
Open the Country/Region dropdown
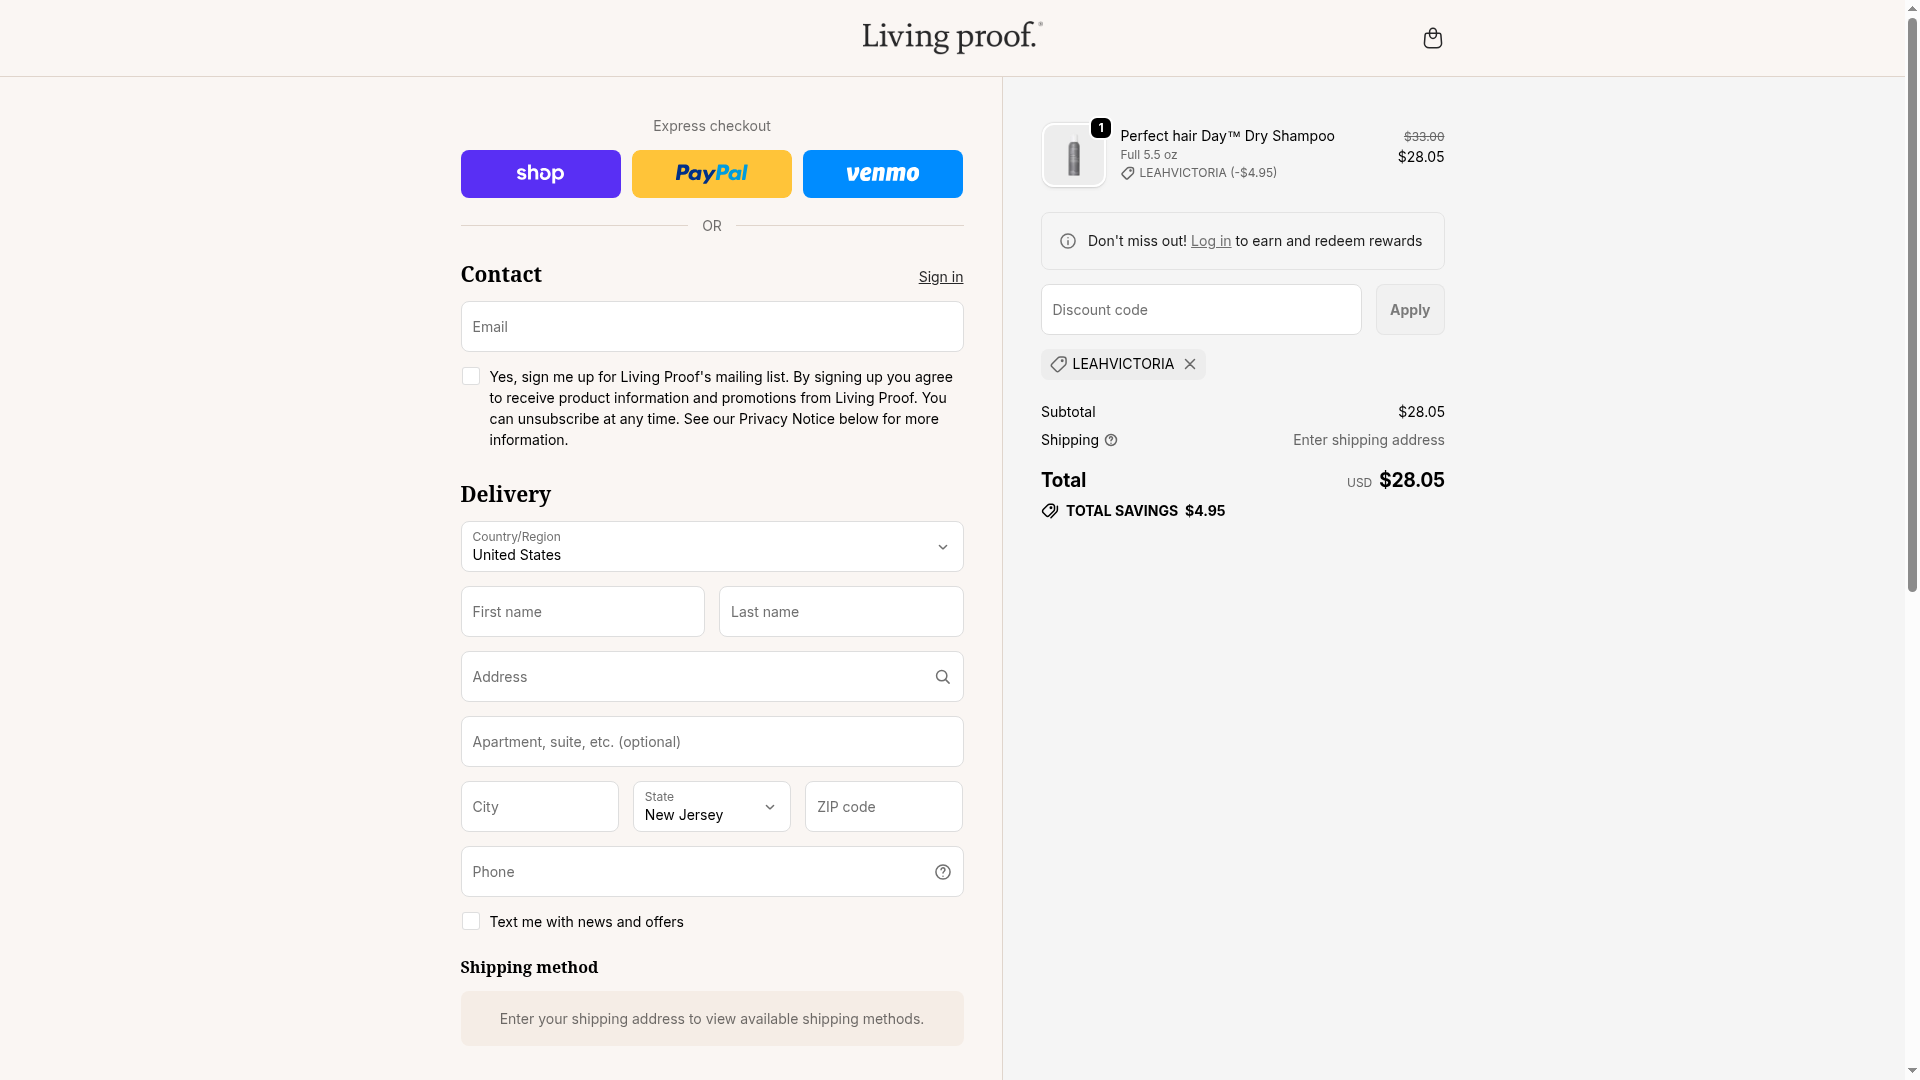[x=711, y=546]
